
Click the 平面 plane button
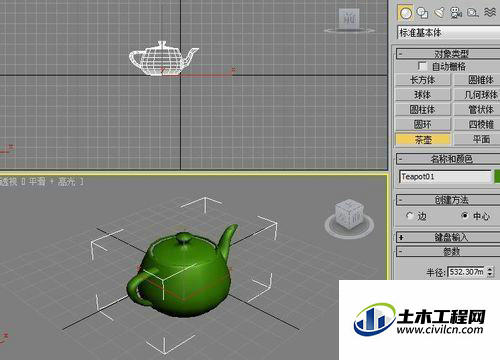478,139
